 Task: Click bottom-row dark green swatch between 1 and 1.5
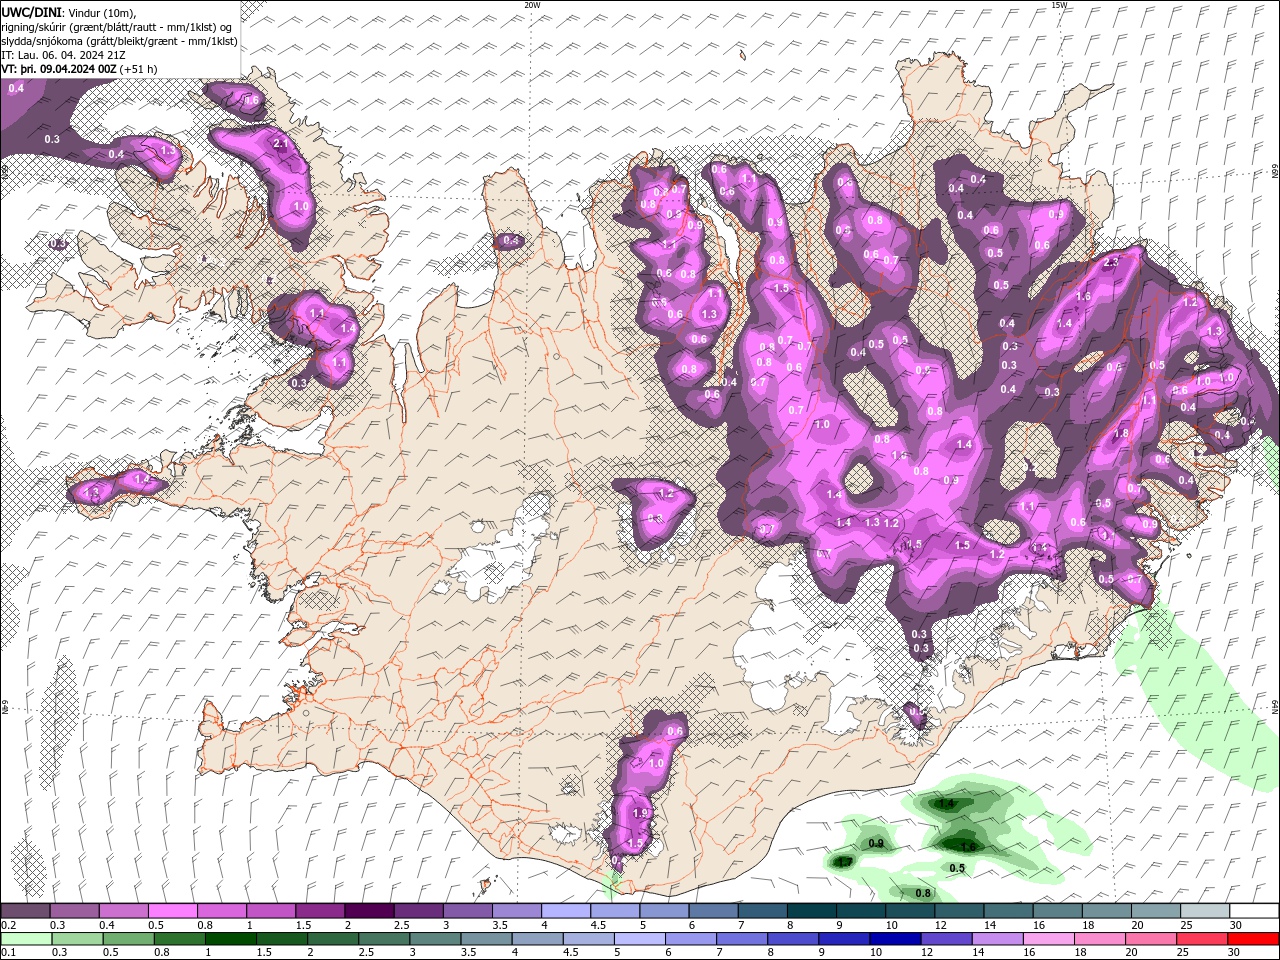point(231,939)
